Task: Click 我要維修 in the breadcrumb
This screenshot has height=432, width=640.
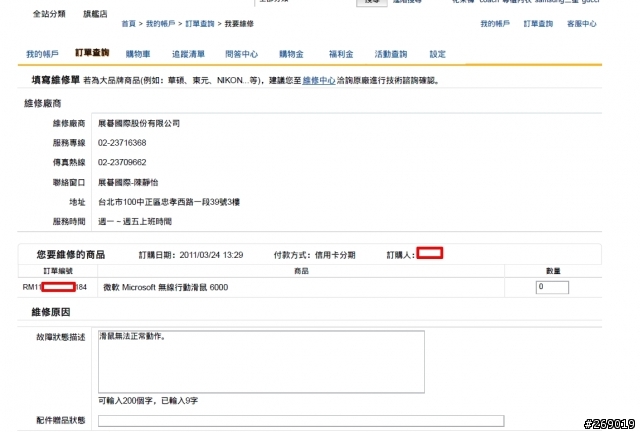Action: (239, 24)
